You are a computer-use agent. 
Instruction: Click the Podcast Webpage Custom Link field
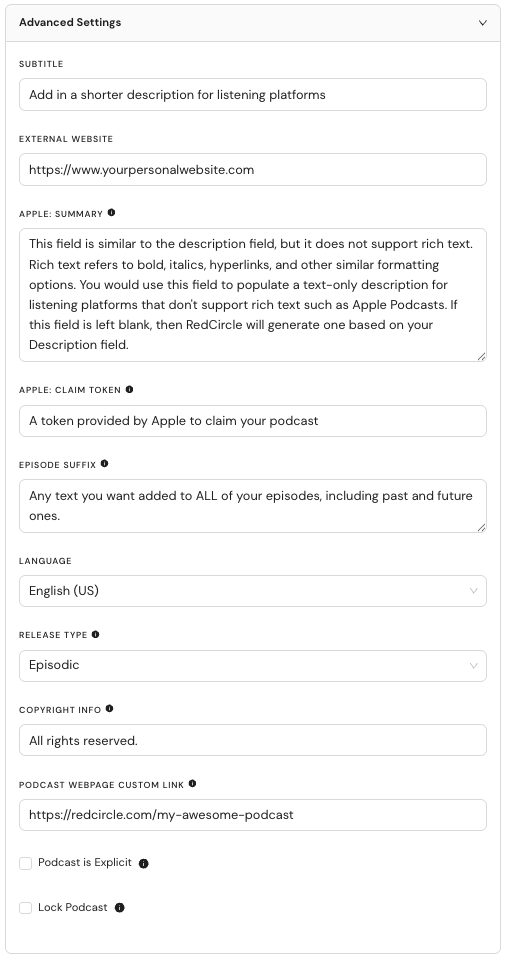tap(253, 815)
